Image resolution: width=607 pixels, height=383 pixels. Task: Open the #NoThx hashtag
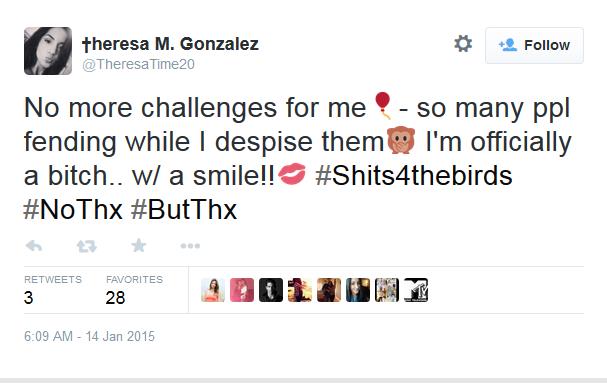[x=73, y=210]
